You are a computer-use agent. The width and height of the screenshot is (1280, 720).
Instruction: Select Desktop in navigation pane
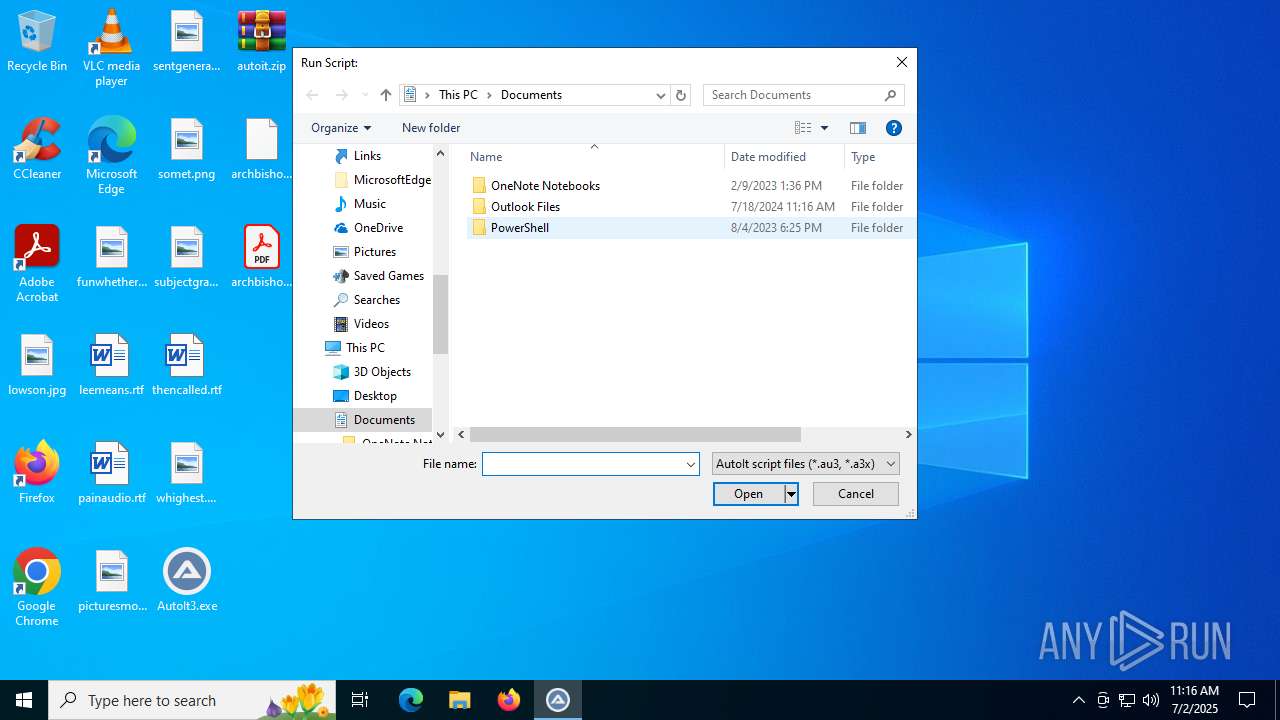375,396
